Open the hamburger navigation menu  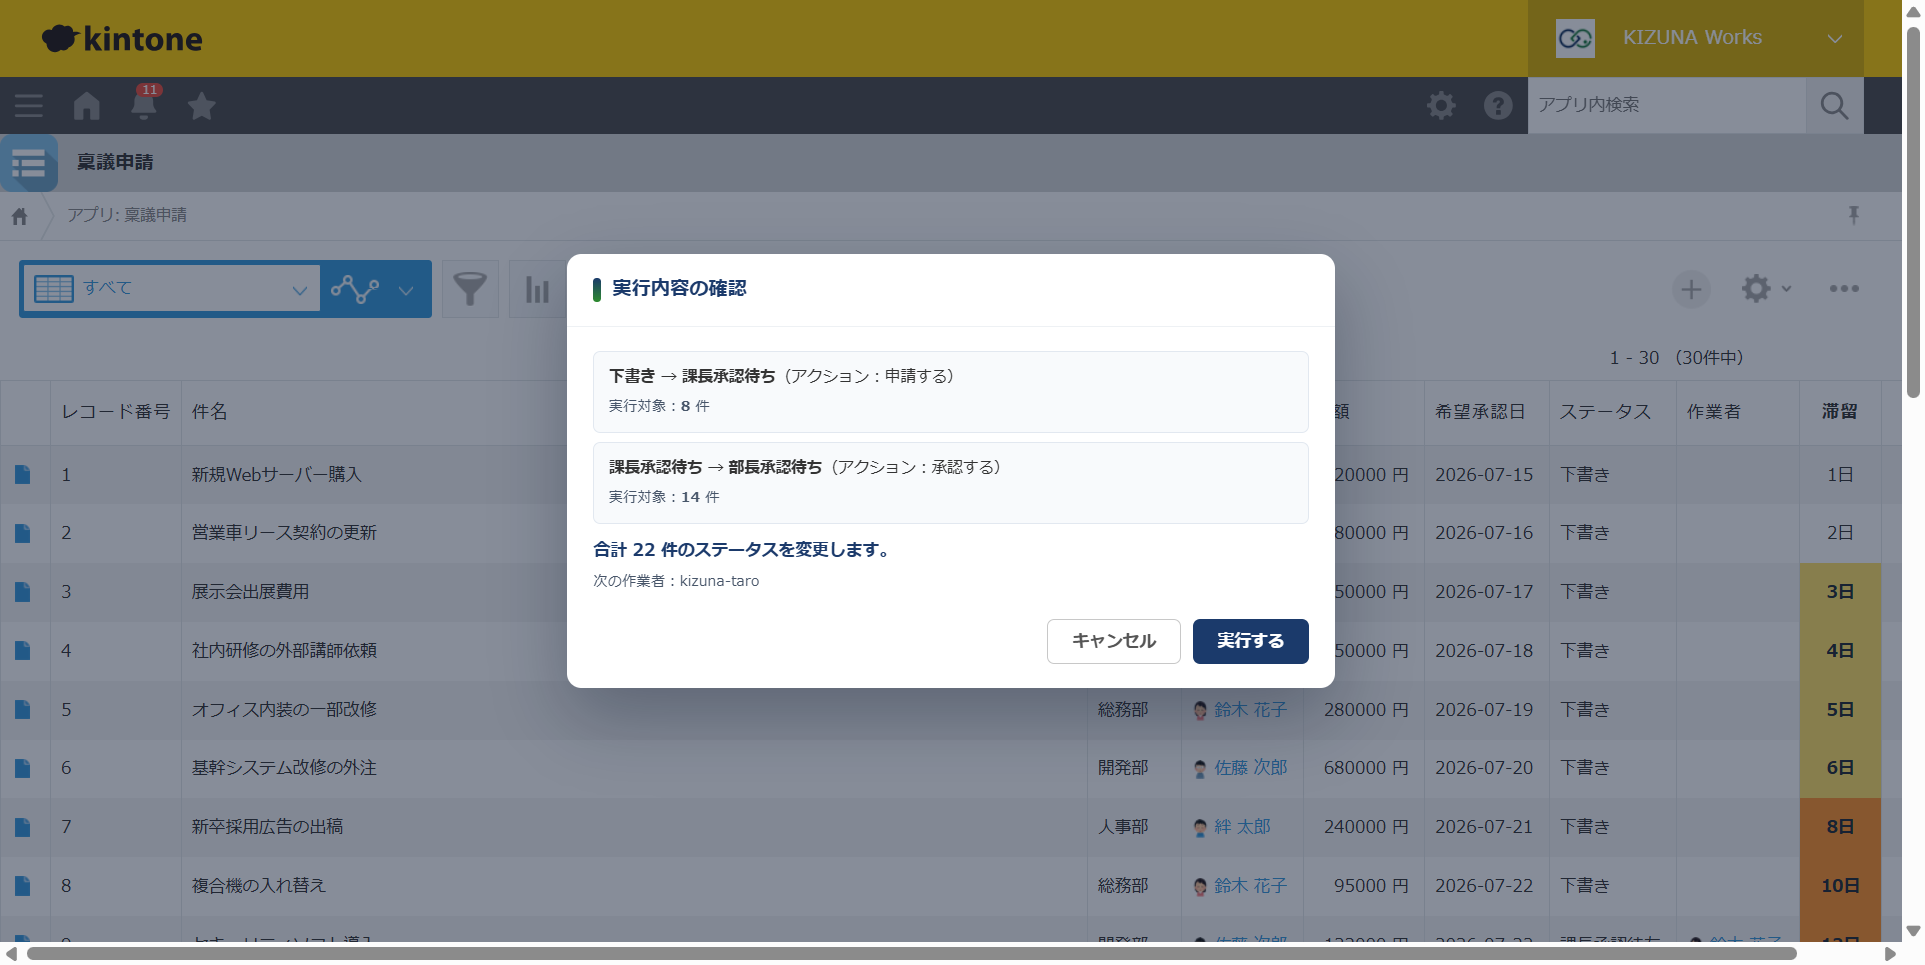(28, 105)
